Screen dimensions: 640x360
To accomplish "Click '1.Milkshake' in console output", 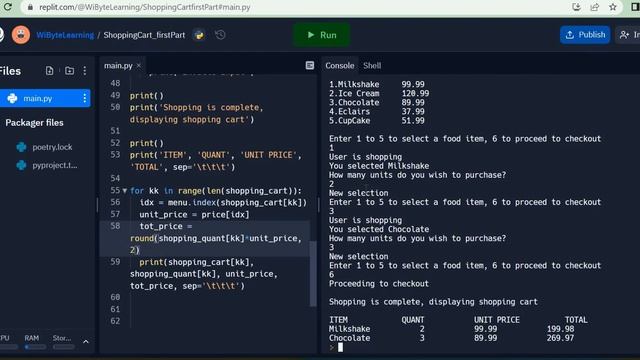I will tap(354, 84).
